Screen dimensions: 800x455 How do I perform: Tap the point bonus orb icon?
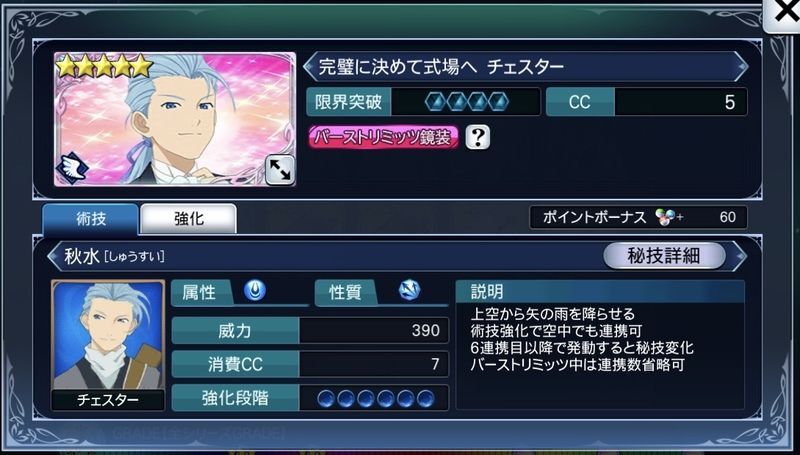click(x=665, y=217)
